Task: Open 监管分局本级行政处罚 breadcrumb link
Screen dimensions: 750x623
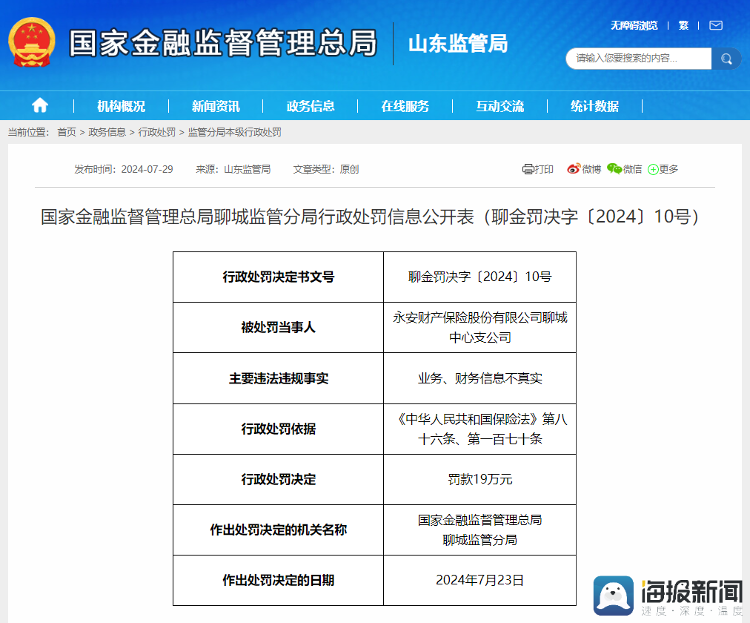Action: pos(234,132)
